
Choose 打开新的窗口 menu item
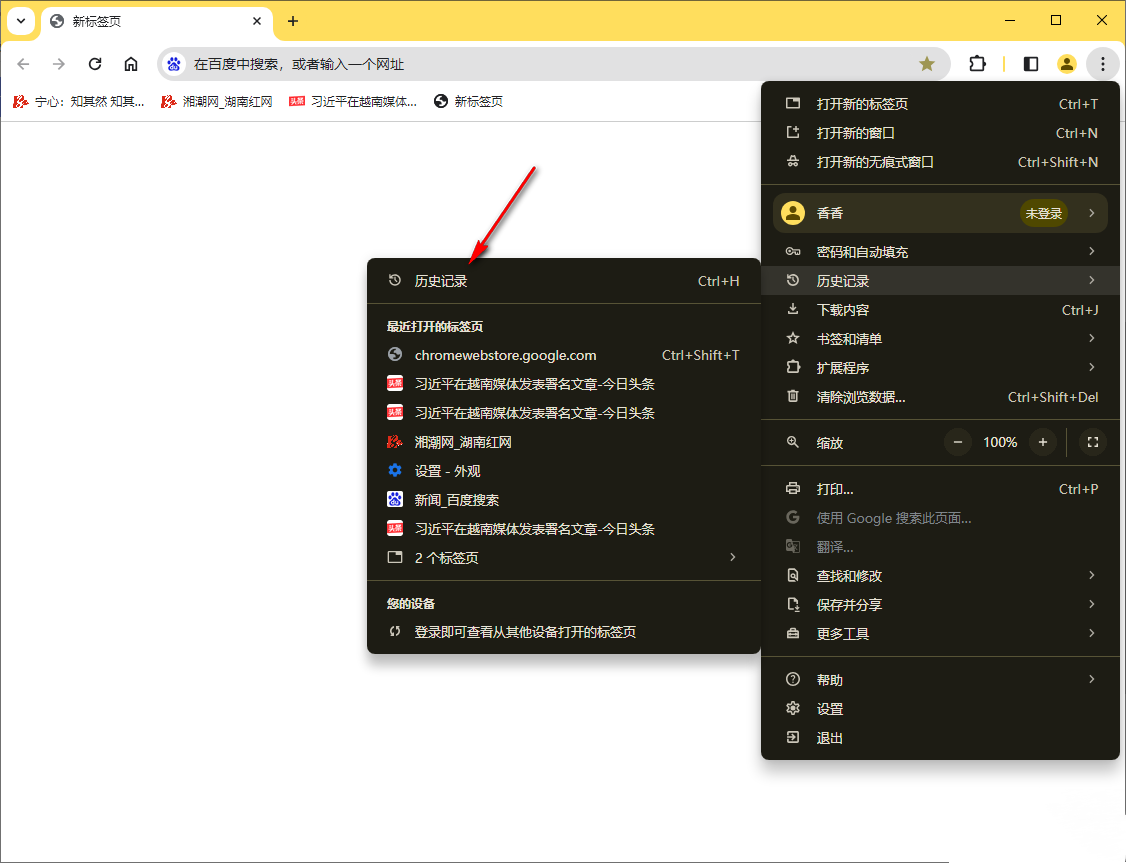[940, 133]
